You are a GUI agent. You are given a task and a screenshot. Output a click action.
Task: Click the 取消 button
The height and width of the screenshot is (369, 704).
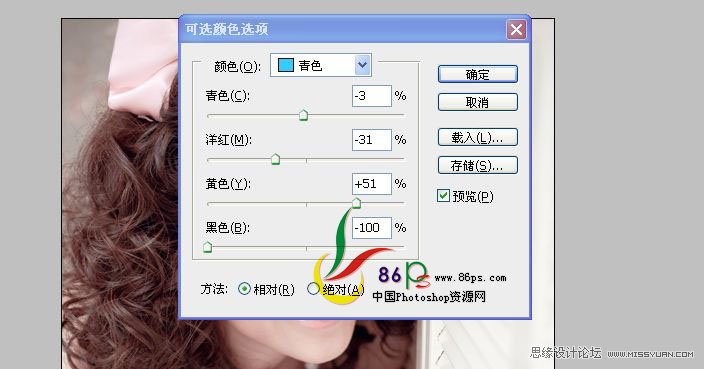[x=478, y=102]
